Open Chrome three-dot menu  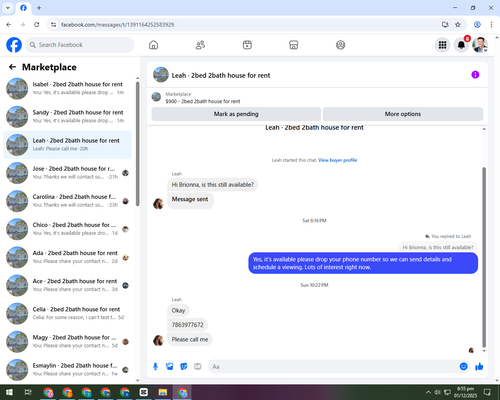pos(491,25)
